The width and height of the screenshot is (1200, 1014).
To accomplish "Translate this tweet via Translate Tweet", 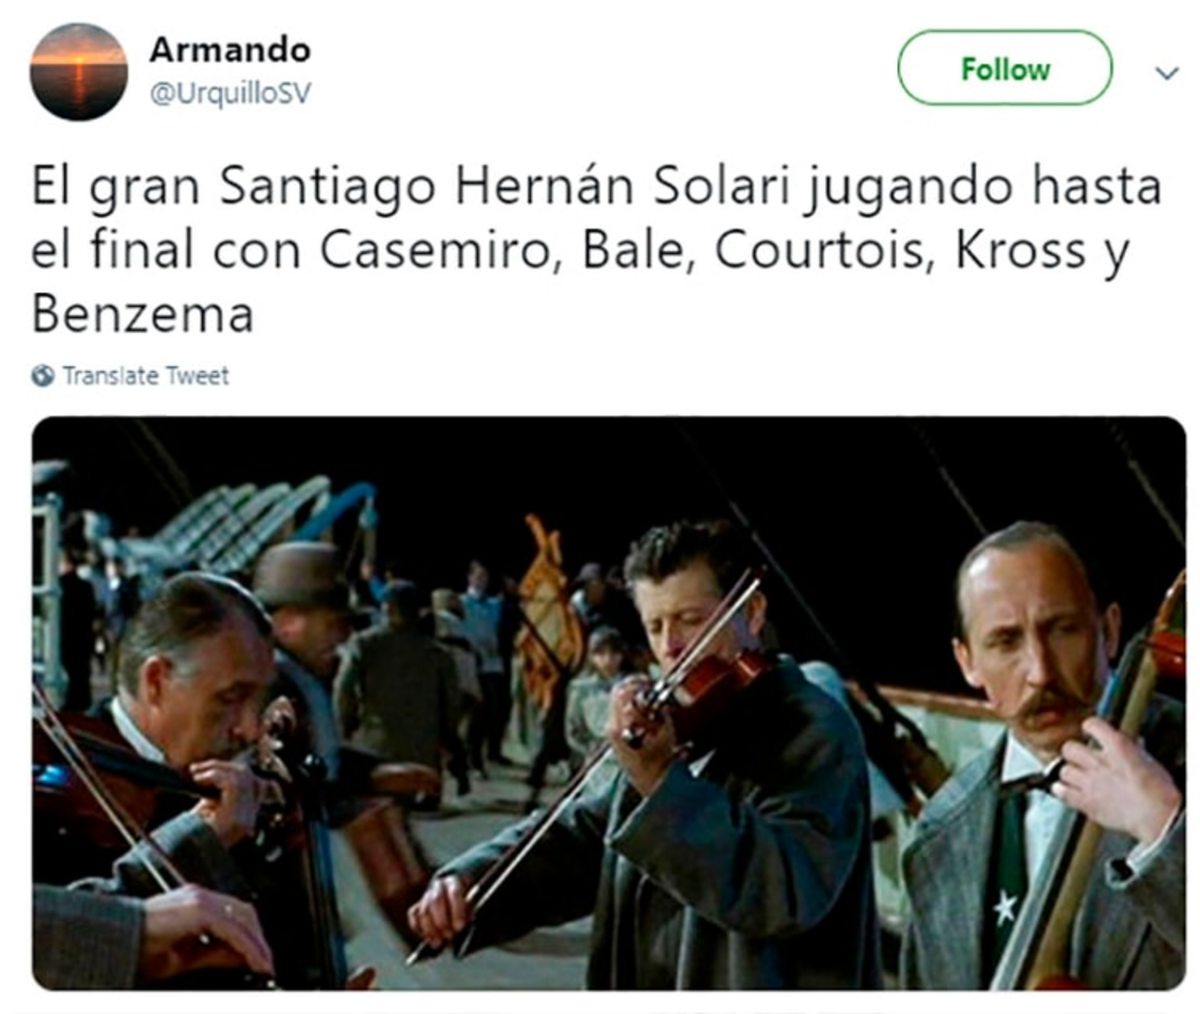I will [146, 376].
